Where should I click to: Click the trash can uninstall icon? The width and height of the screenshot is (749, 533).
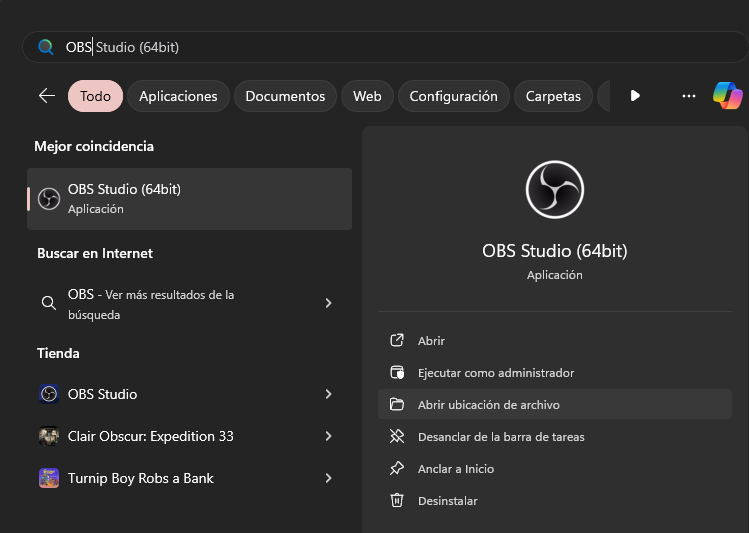[397, 501]
